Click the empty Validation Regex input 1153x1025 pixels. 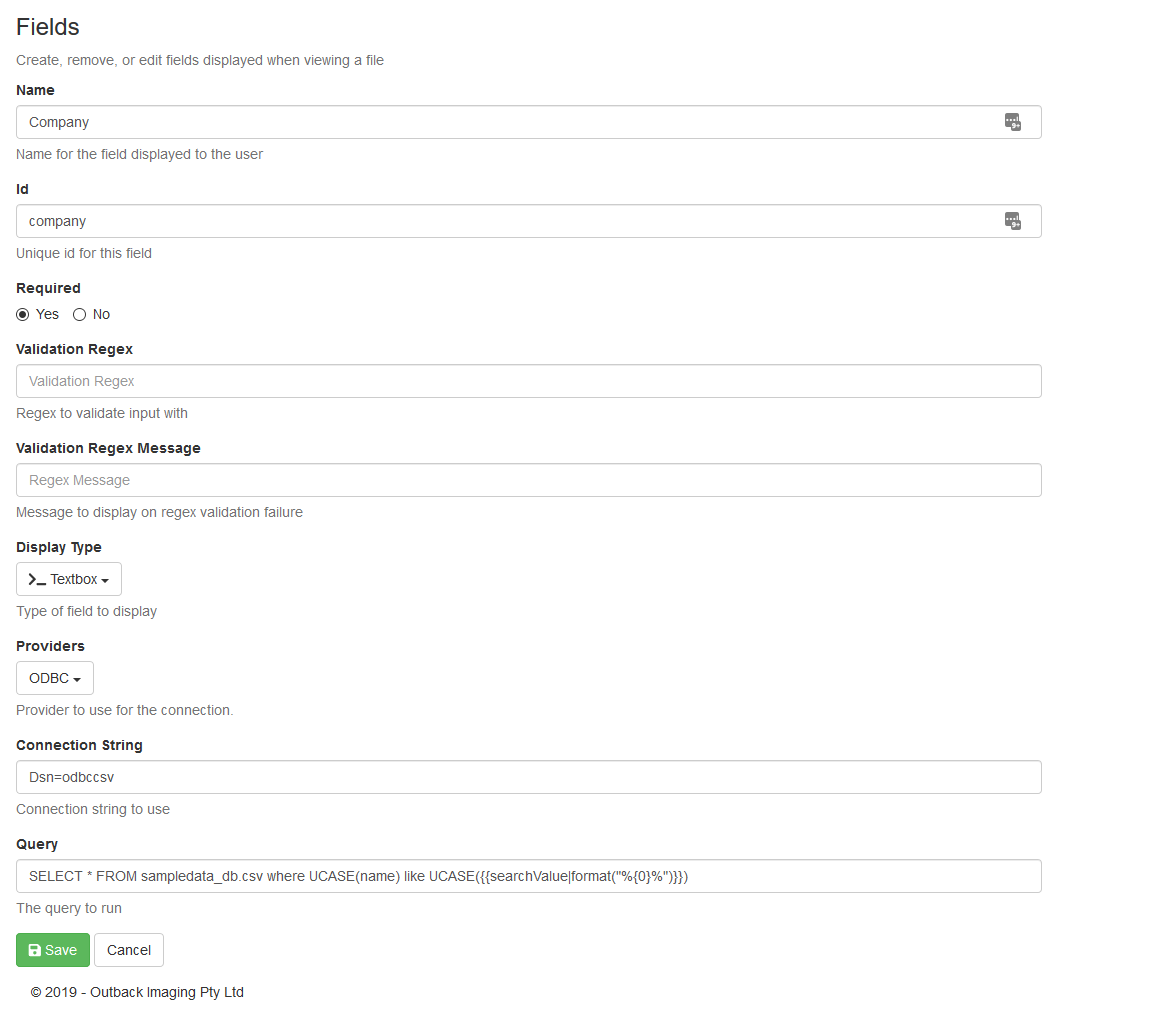coord(528,381)
